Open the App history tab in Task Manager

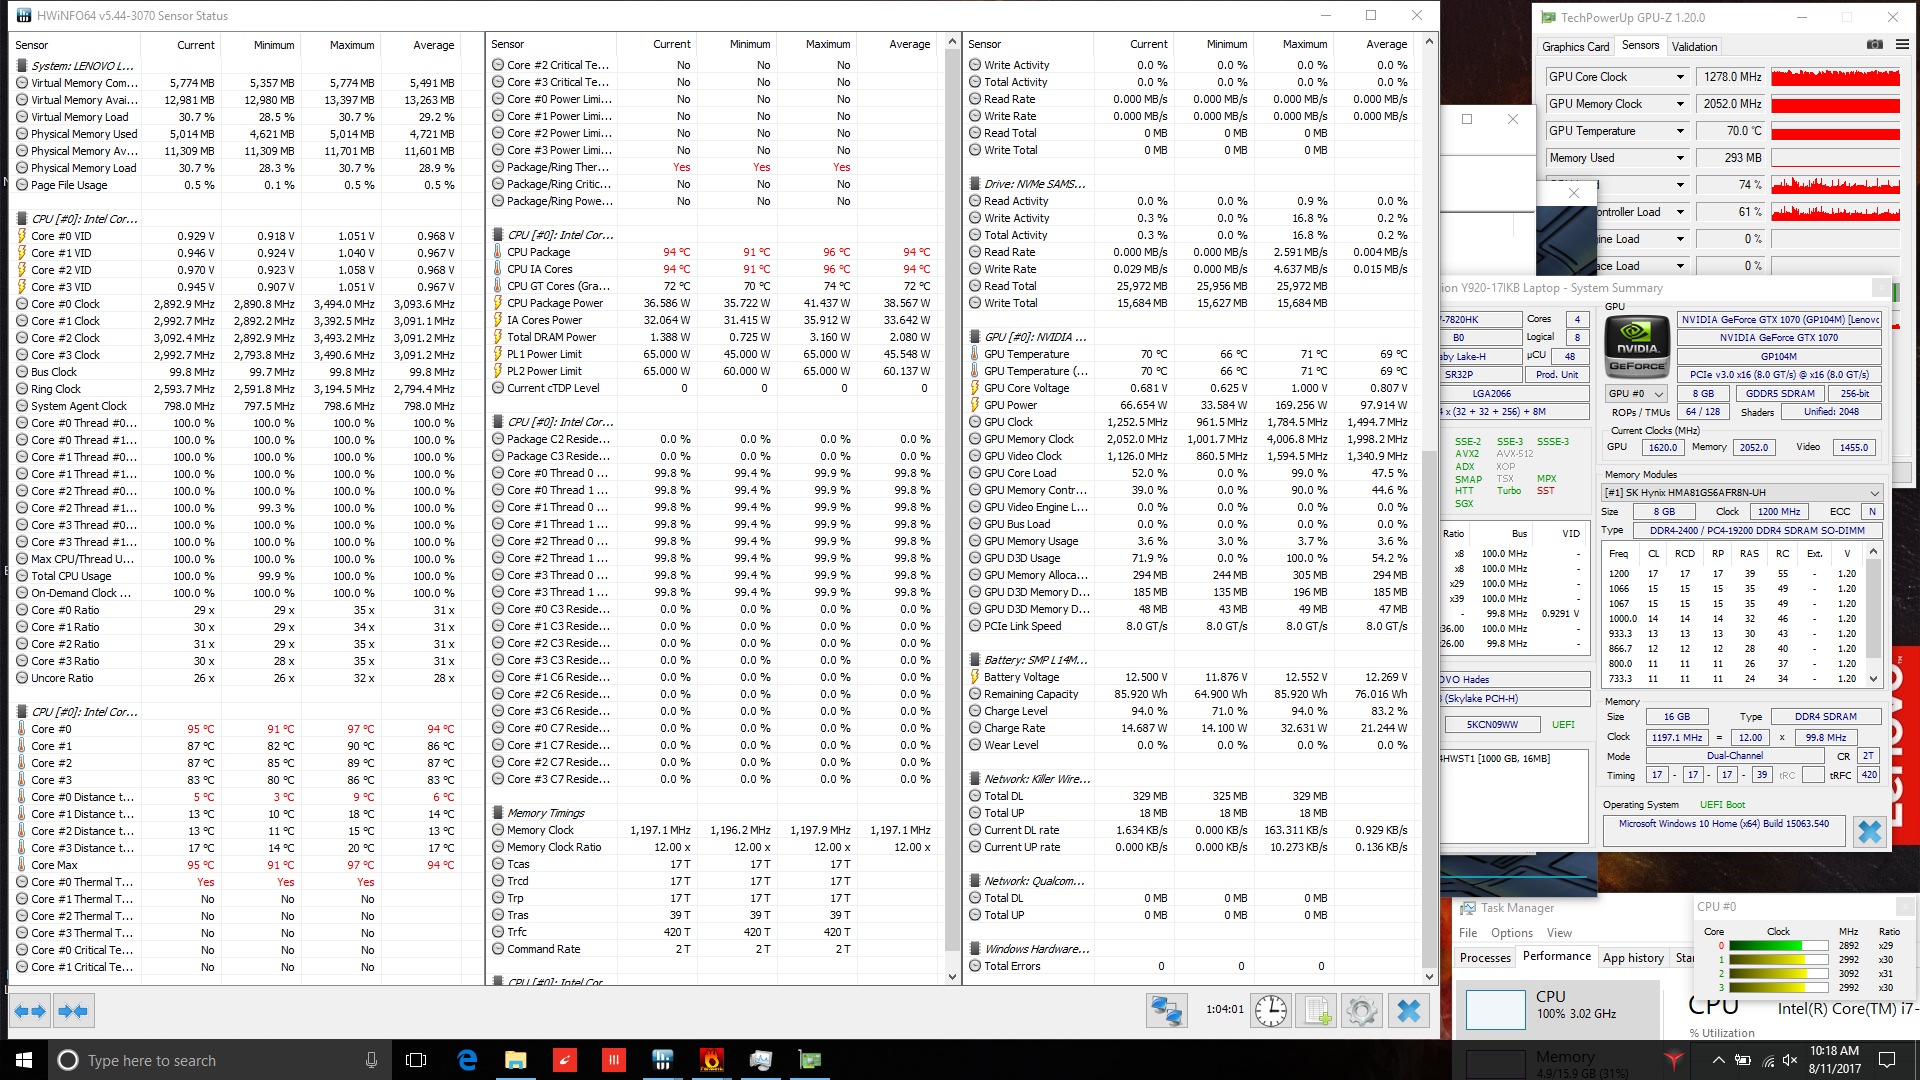point(1632,958)
